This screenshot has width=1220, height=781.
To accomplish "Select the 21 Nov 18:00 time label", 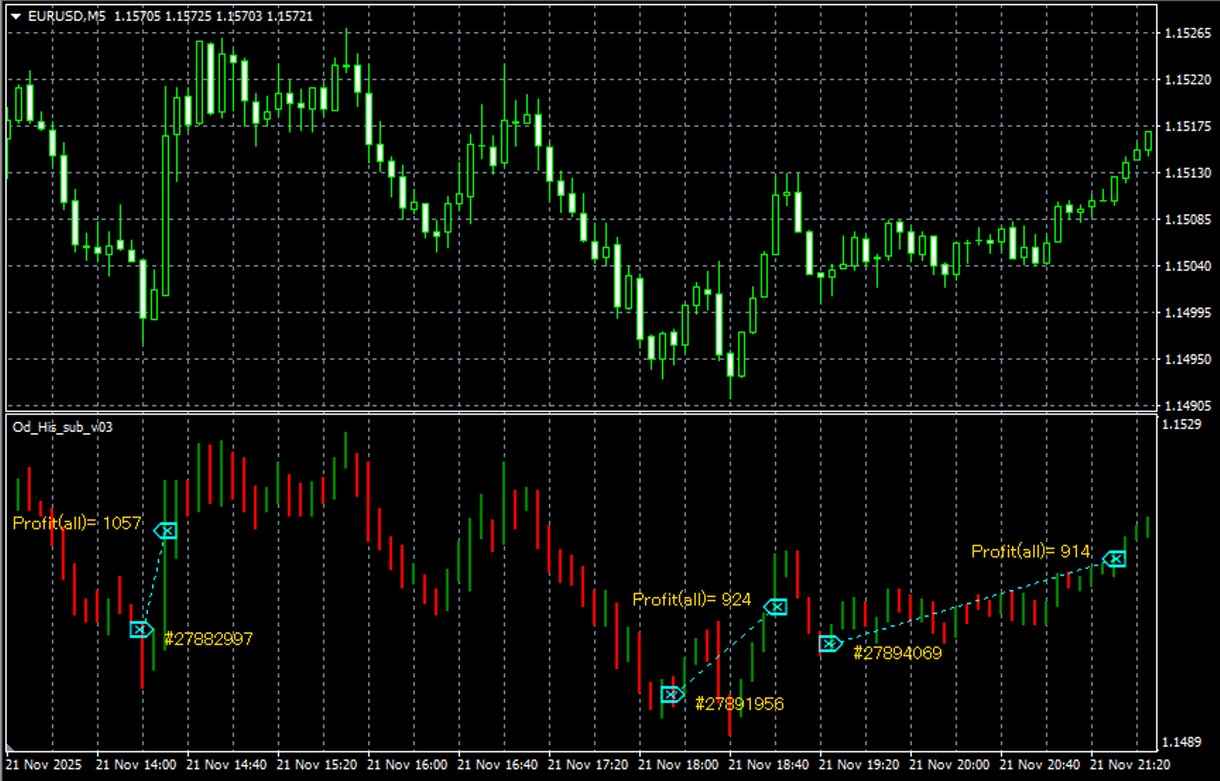I will (x=679, y=765).
